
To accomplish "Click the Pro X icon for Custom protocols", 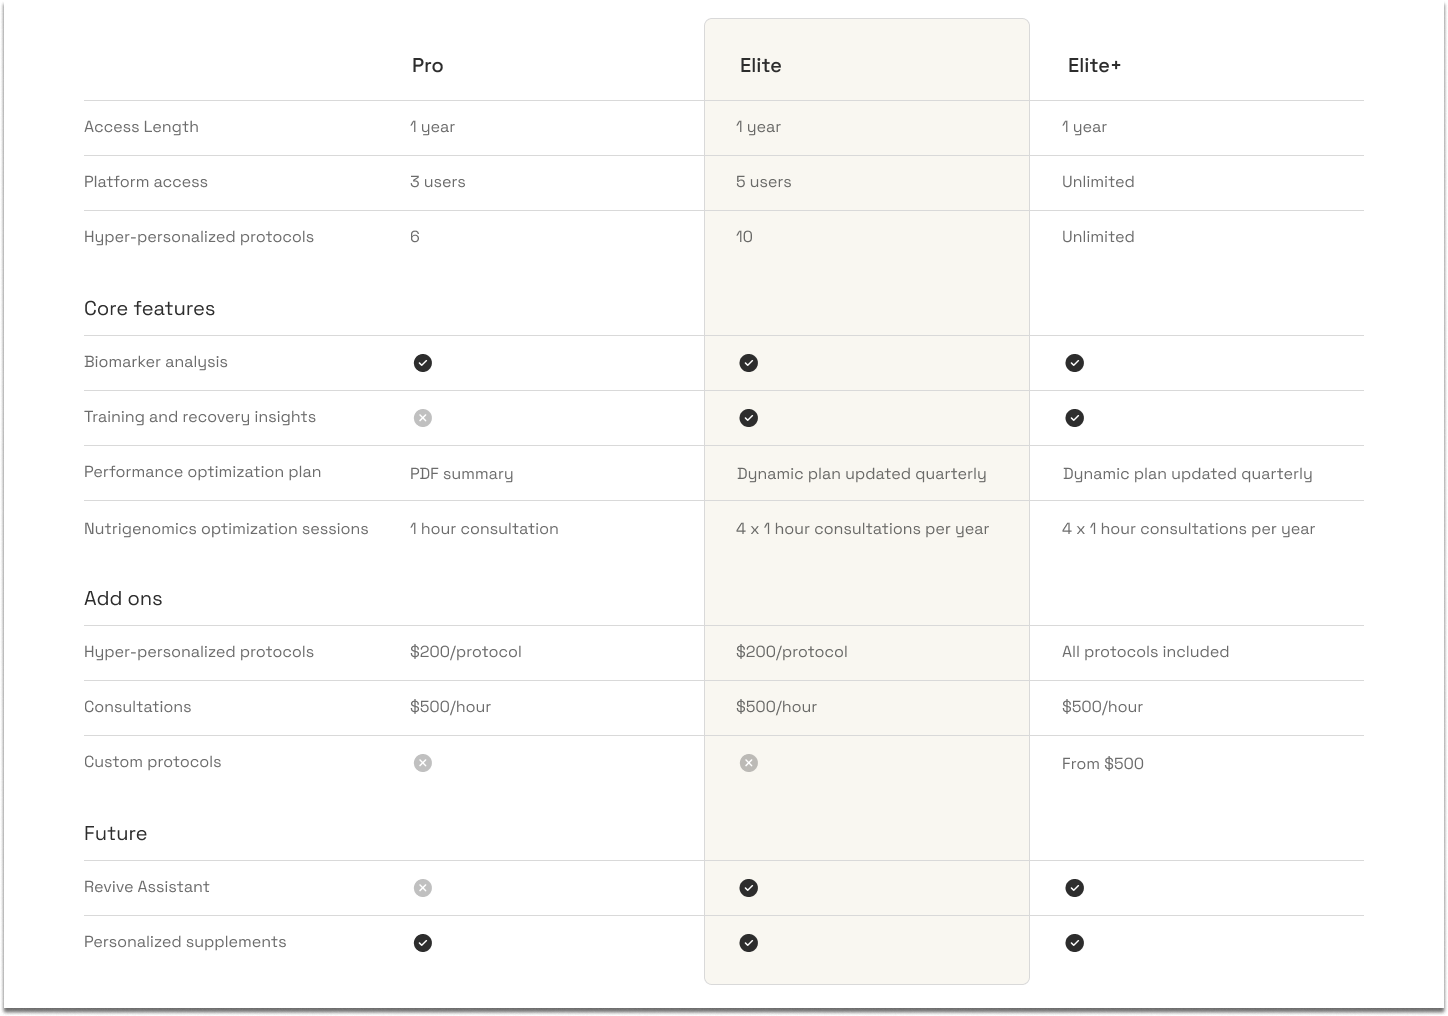I will click(423, 763).
